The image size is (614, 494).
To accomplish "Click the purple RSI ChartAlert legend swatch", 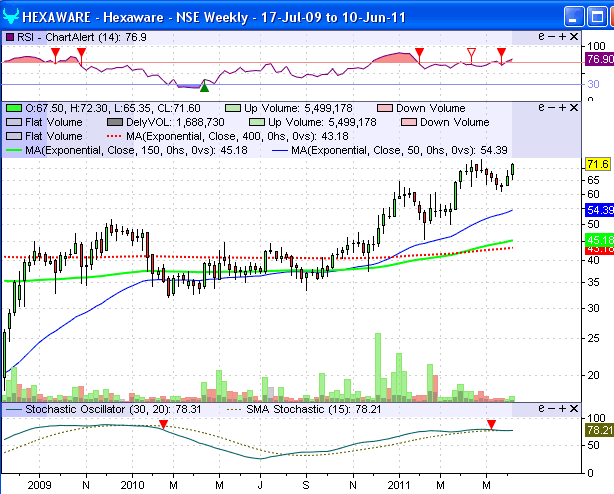I will (10, 37).
